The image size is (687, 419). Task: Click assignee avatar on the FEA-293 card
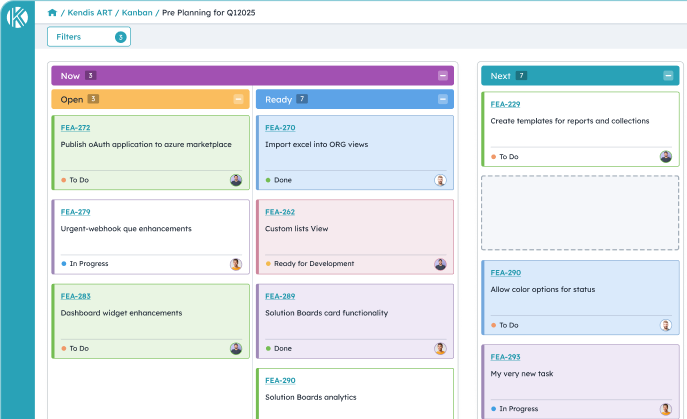tap(666, 409)
